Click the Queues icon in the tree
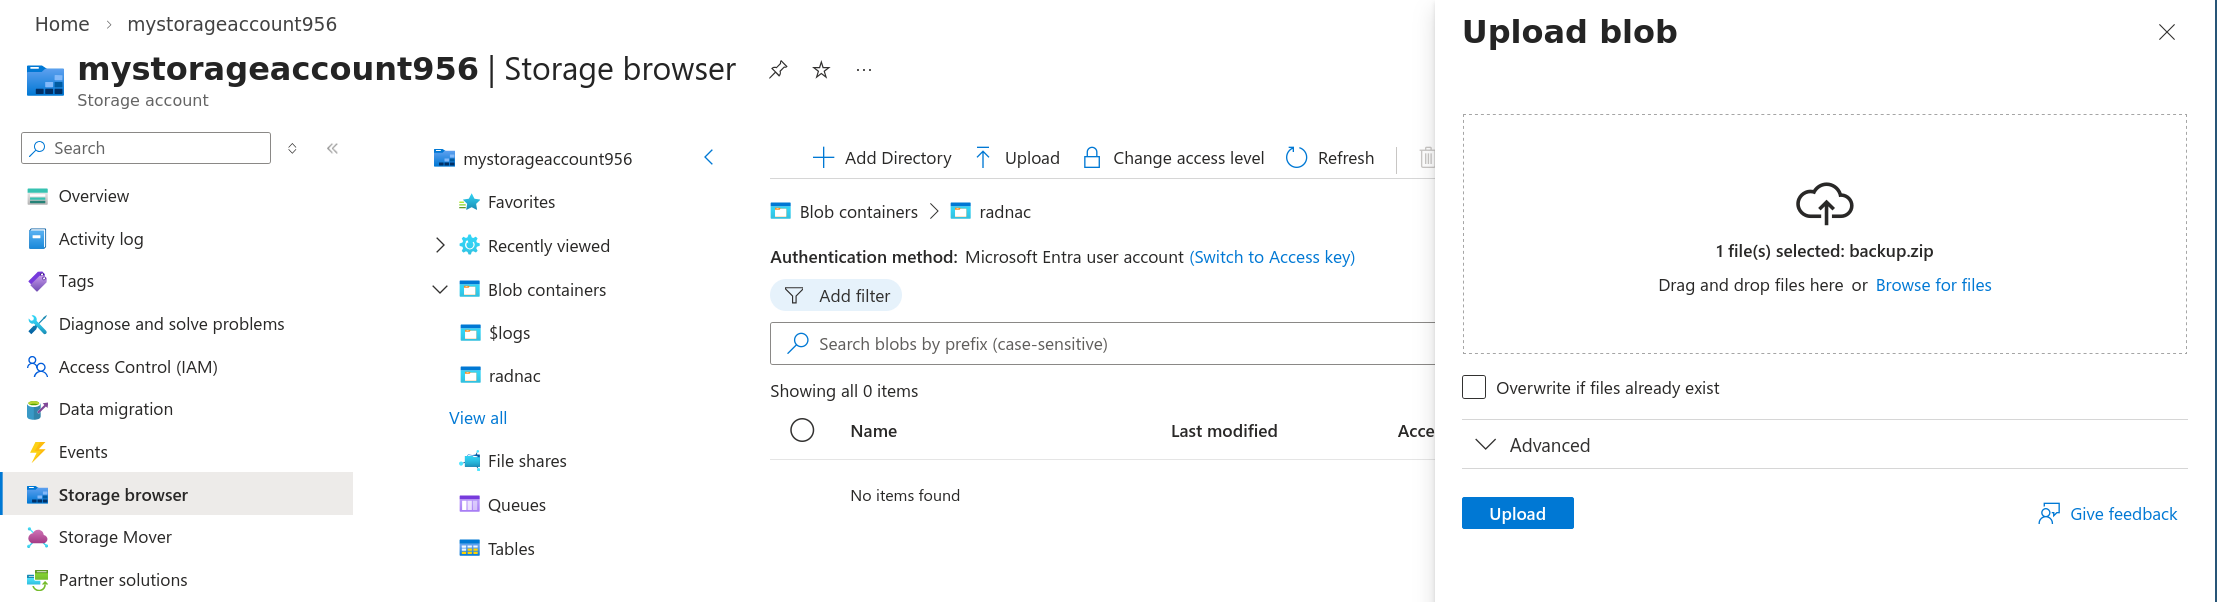Screen dimensions: 2217x602 coord(469,505)
